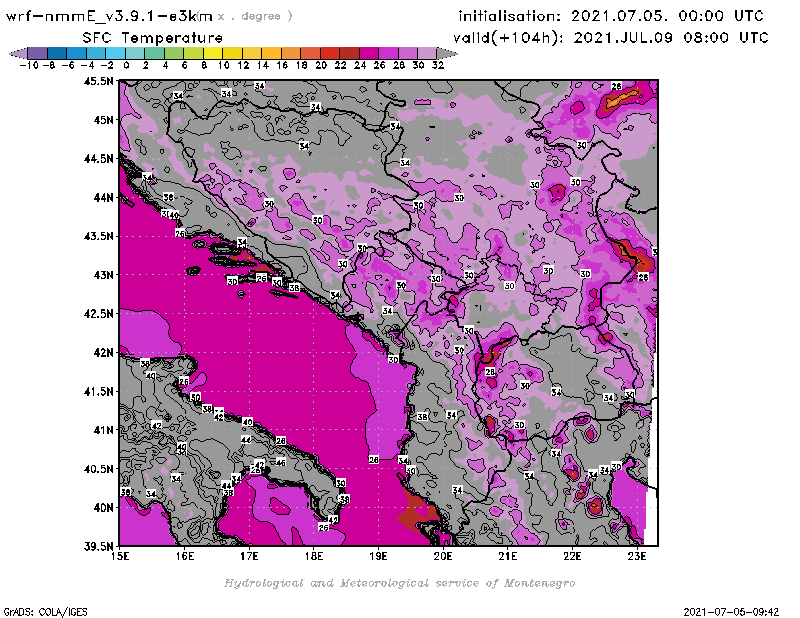
Task: Click the 19E longitude label
Action: click(379, 556)
